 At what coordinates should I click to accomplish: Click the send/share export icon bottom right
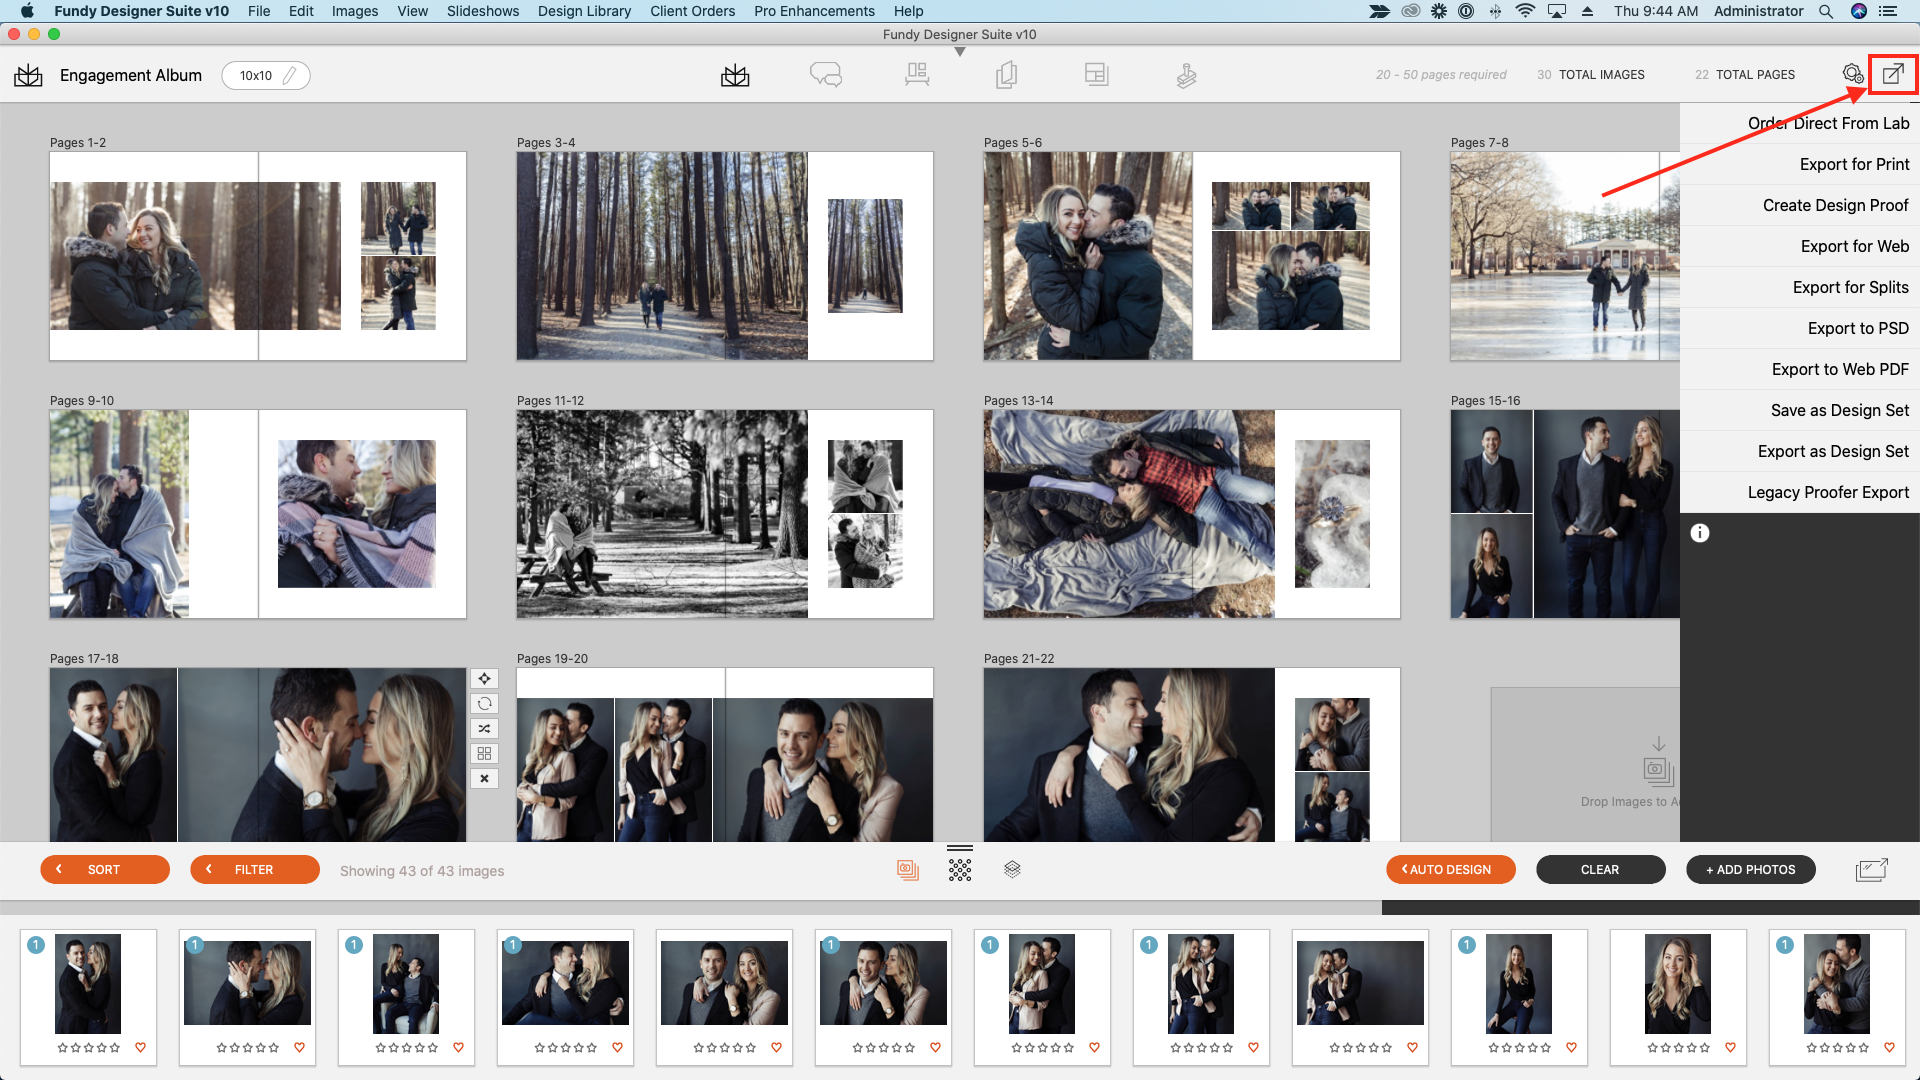[x=1873, y=869]
